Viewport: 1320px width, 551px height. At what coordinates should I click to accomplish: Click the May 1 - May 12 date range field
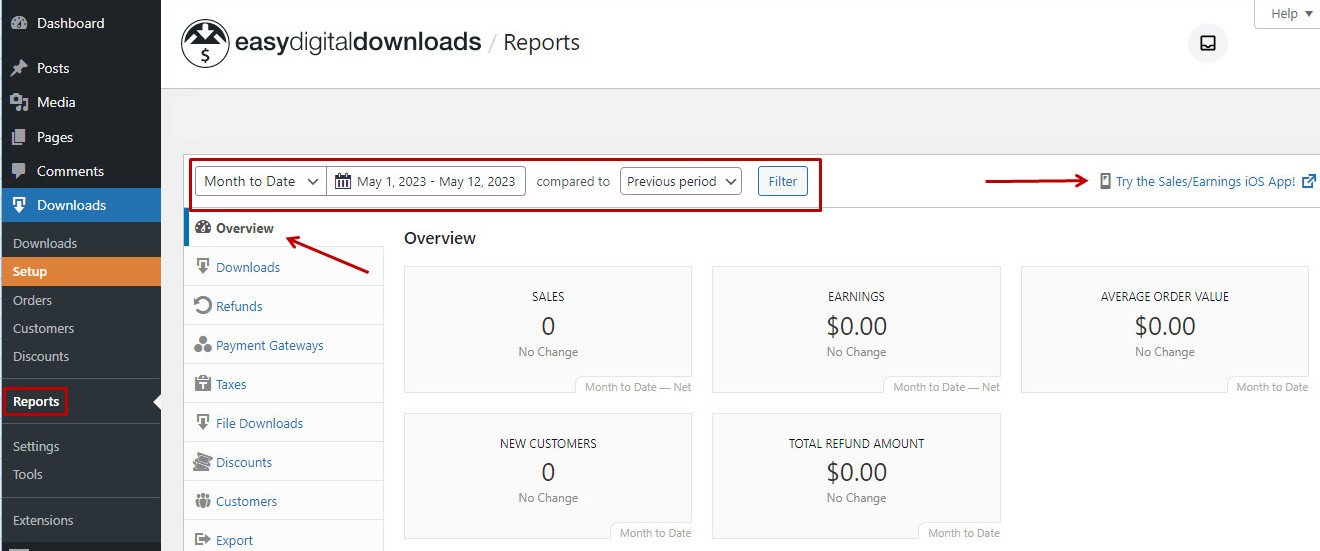click(426, 181)
